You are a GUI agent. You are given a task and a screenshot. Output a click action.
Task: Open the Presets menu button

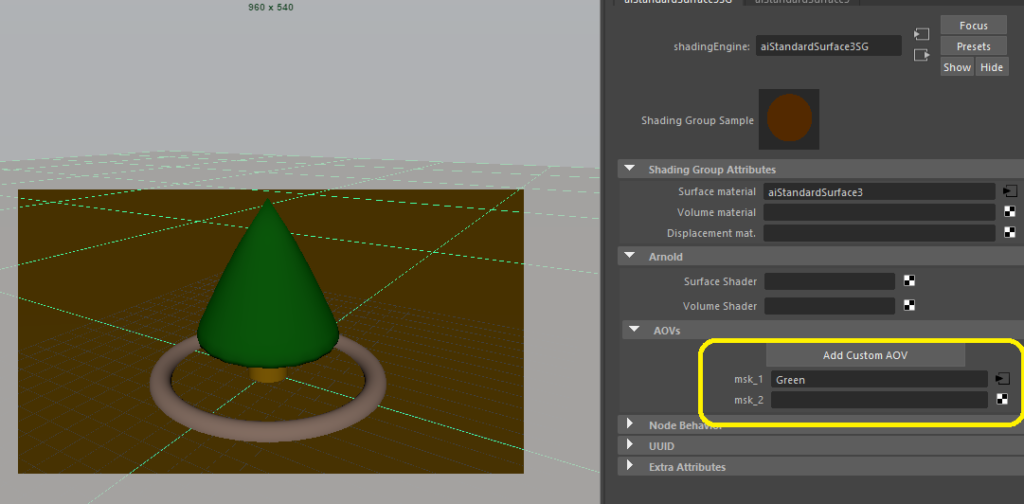(973, 46)
